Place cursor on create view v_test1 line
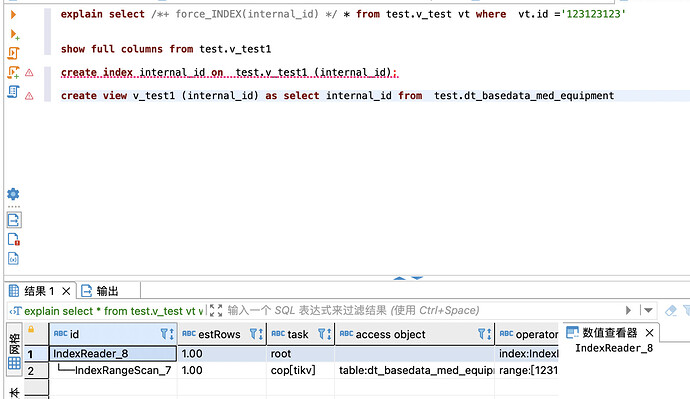The width and height of the screenshot is (690, 399). coord(337,95)
